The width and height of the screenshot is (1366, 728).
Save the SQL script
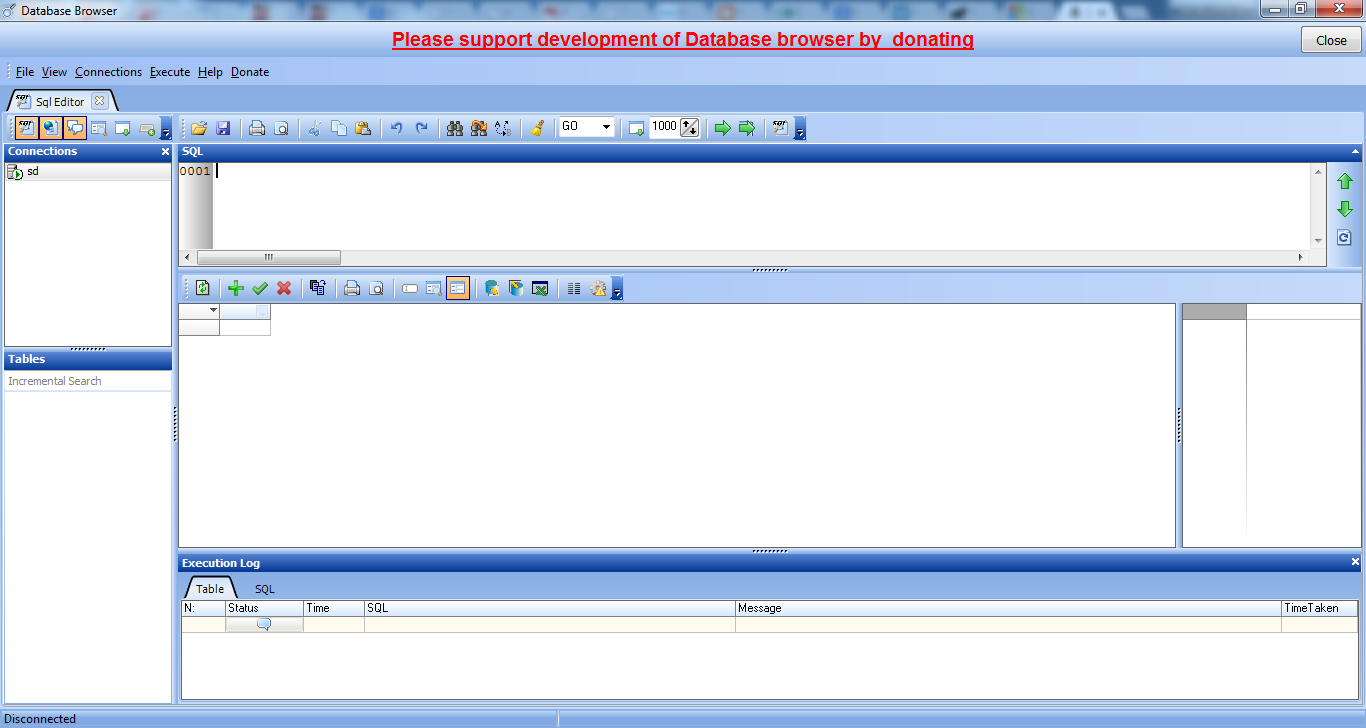[x=224, y=128]
